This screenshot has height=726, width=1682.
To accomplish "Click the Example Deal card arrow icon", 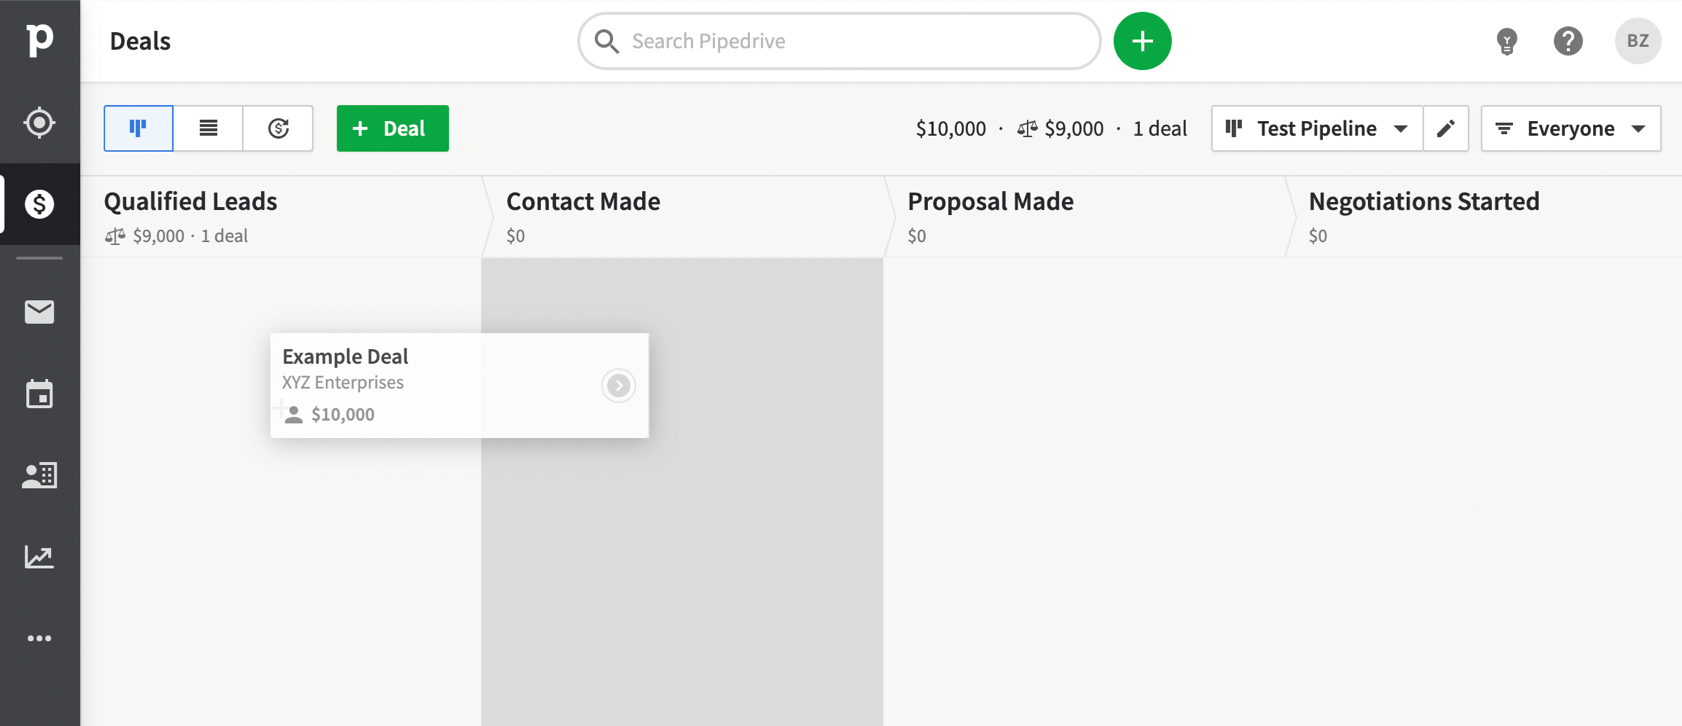I will (618, 385).
